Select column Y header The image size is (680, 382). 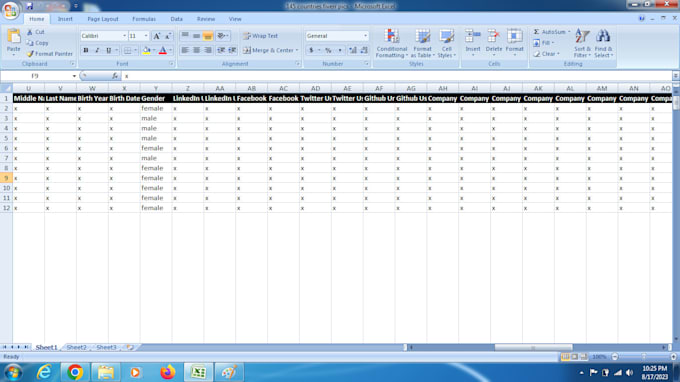tap(156, 88)
